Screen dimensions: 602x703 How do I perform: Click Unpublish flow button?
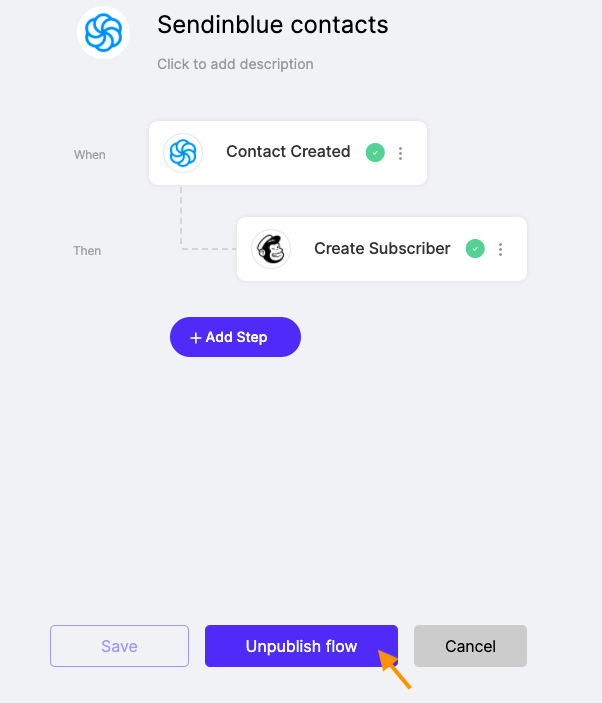(301, 646)
